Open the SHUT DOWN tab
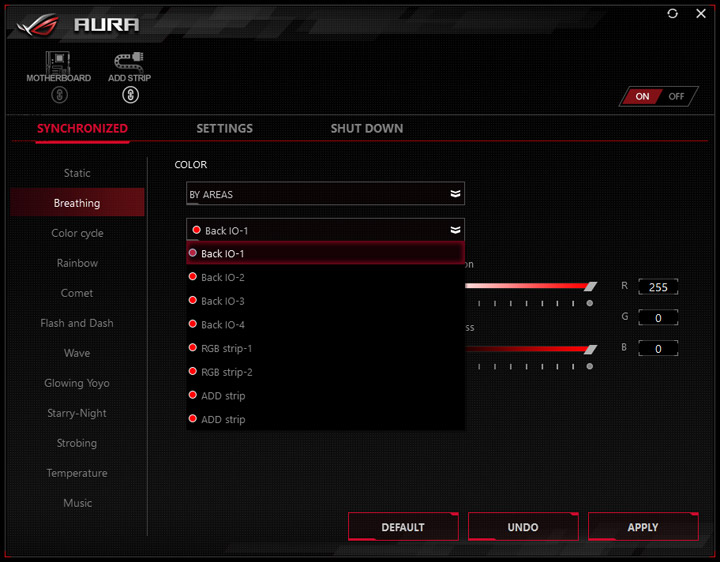Image resolution: width=720 pixels, height=562 pixels. click(x=366, y=129)
